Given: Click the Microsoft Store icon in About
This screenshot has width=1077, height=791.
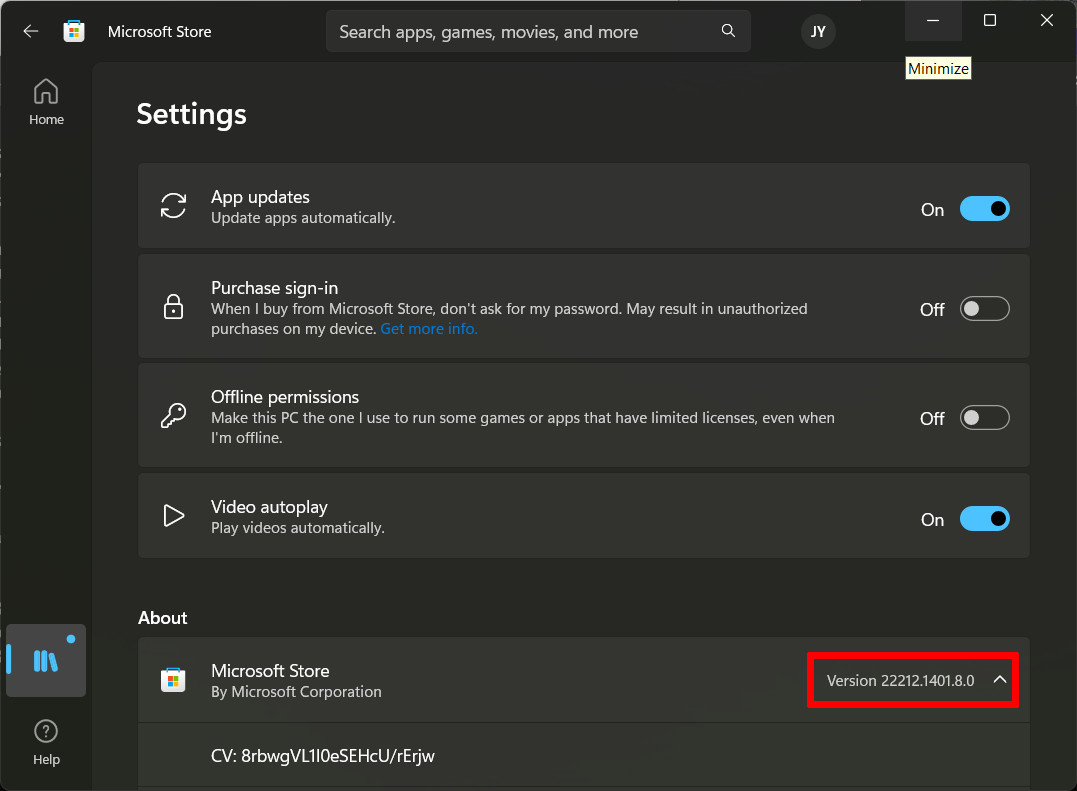Looking at the screenshot, I should point(173,680).
